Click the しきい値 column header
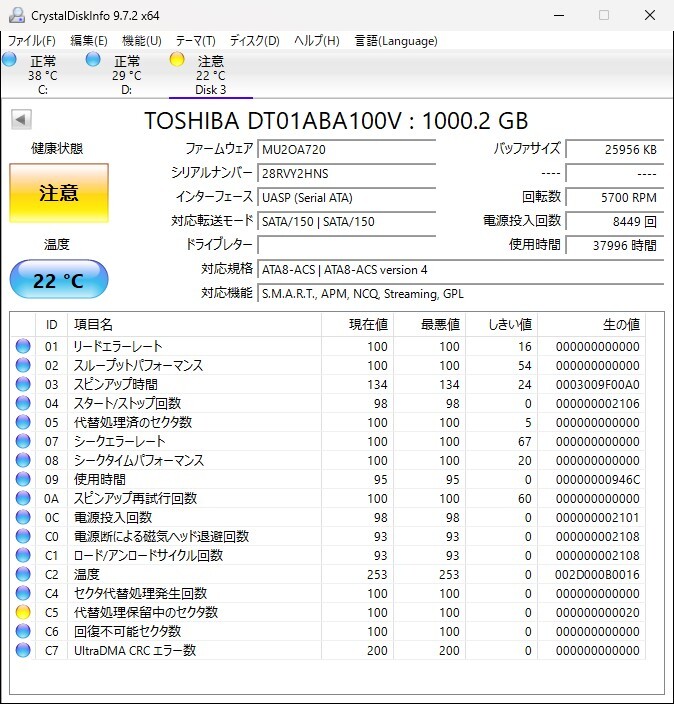The height and width of the screenshot is (704, 674). click(502, 325)
